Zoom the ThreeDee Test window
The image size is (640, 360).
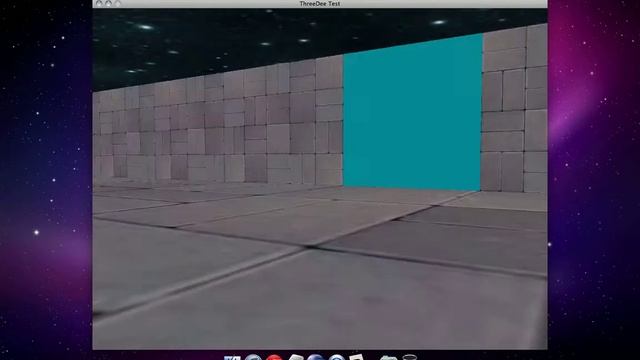[x=118, y=3]
